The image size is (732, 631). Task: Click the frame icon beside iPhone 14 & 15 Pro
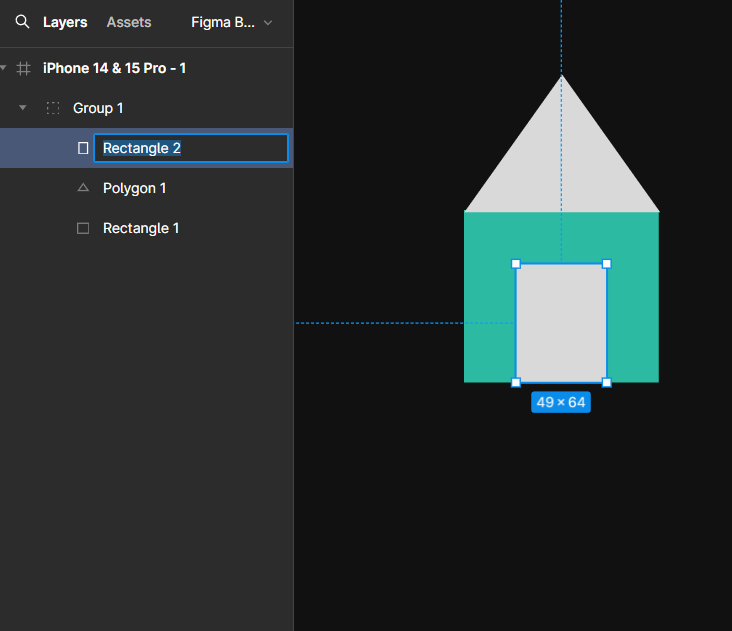[23, 69]
